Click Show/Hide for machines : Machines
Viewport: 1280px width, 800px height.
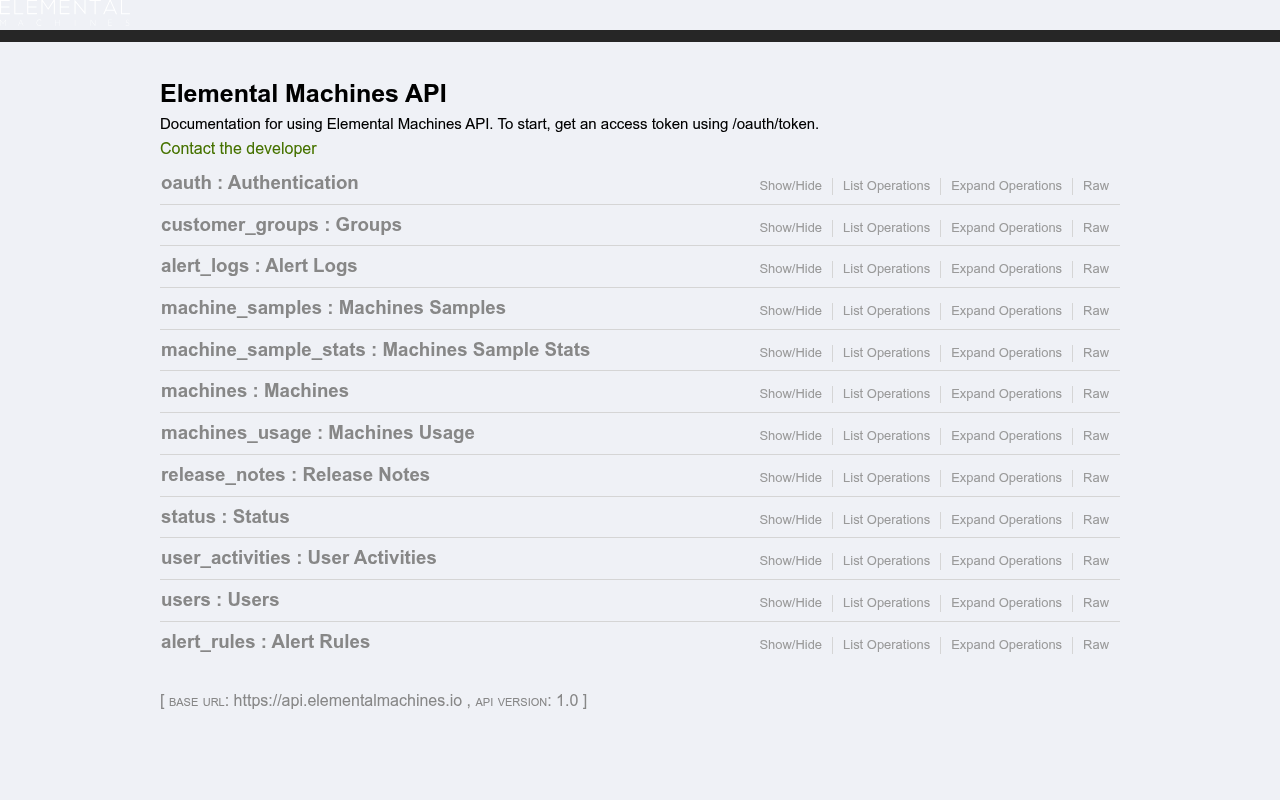(x=790, y=394)
